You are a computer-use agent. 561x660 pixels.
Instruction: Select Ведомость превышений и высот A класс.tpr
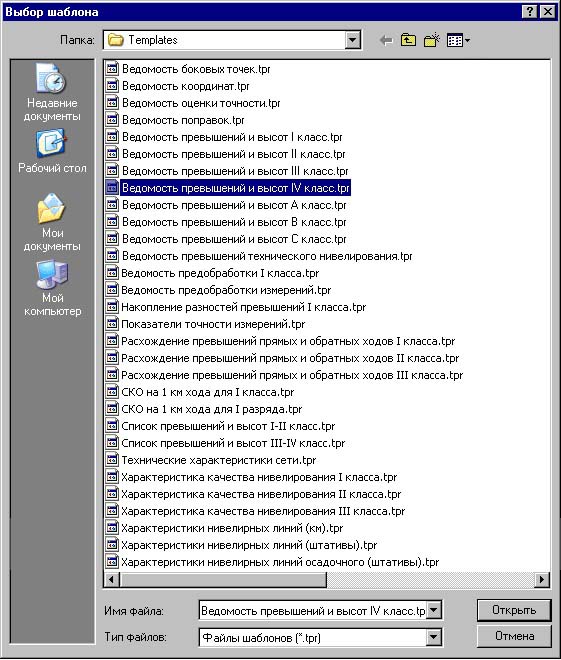[234, 205]
